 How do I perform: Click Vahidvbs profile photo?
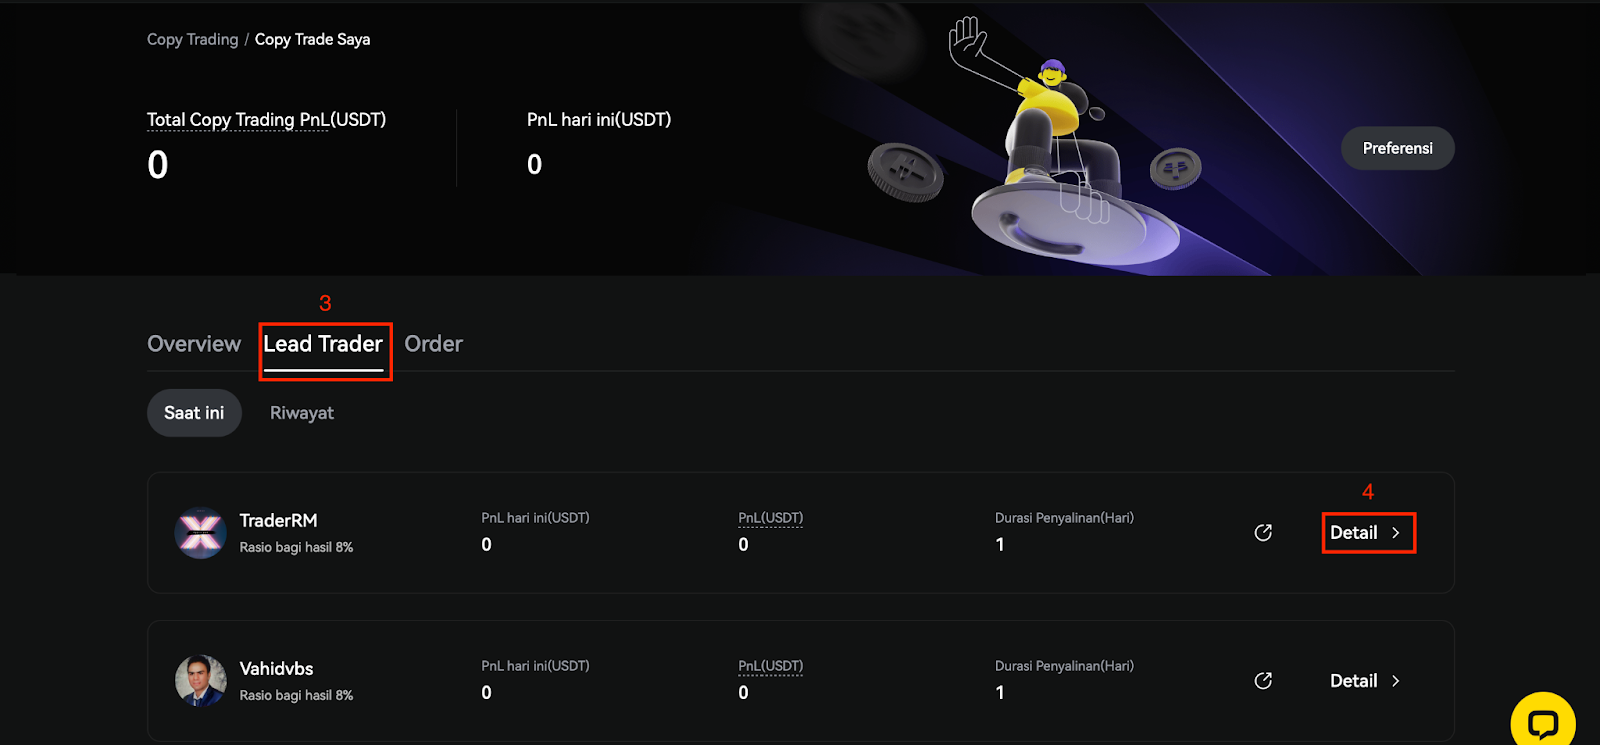pos(200,681)
